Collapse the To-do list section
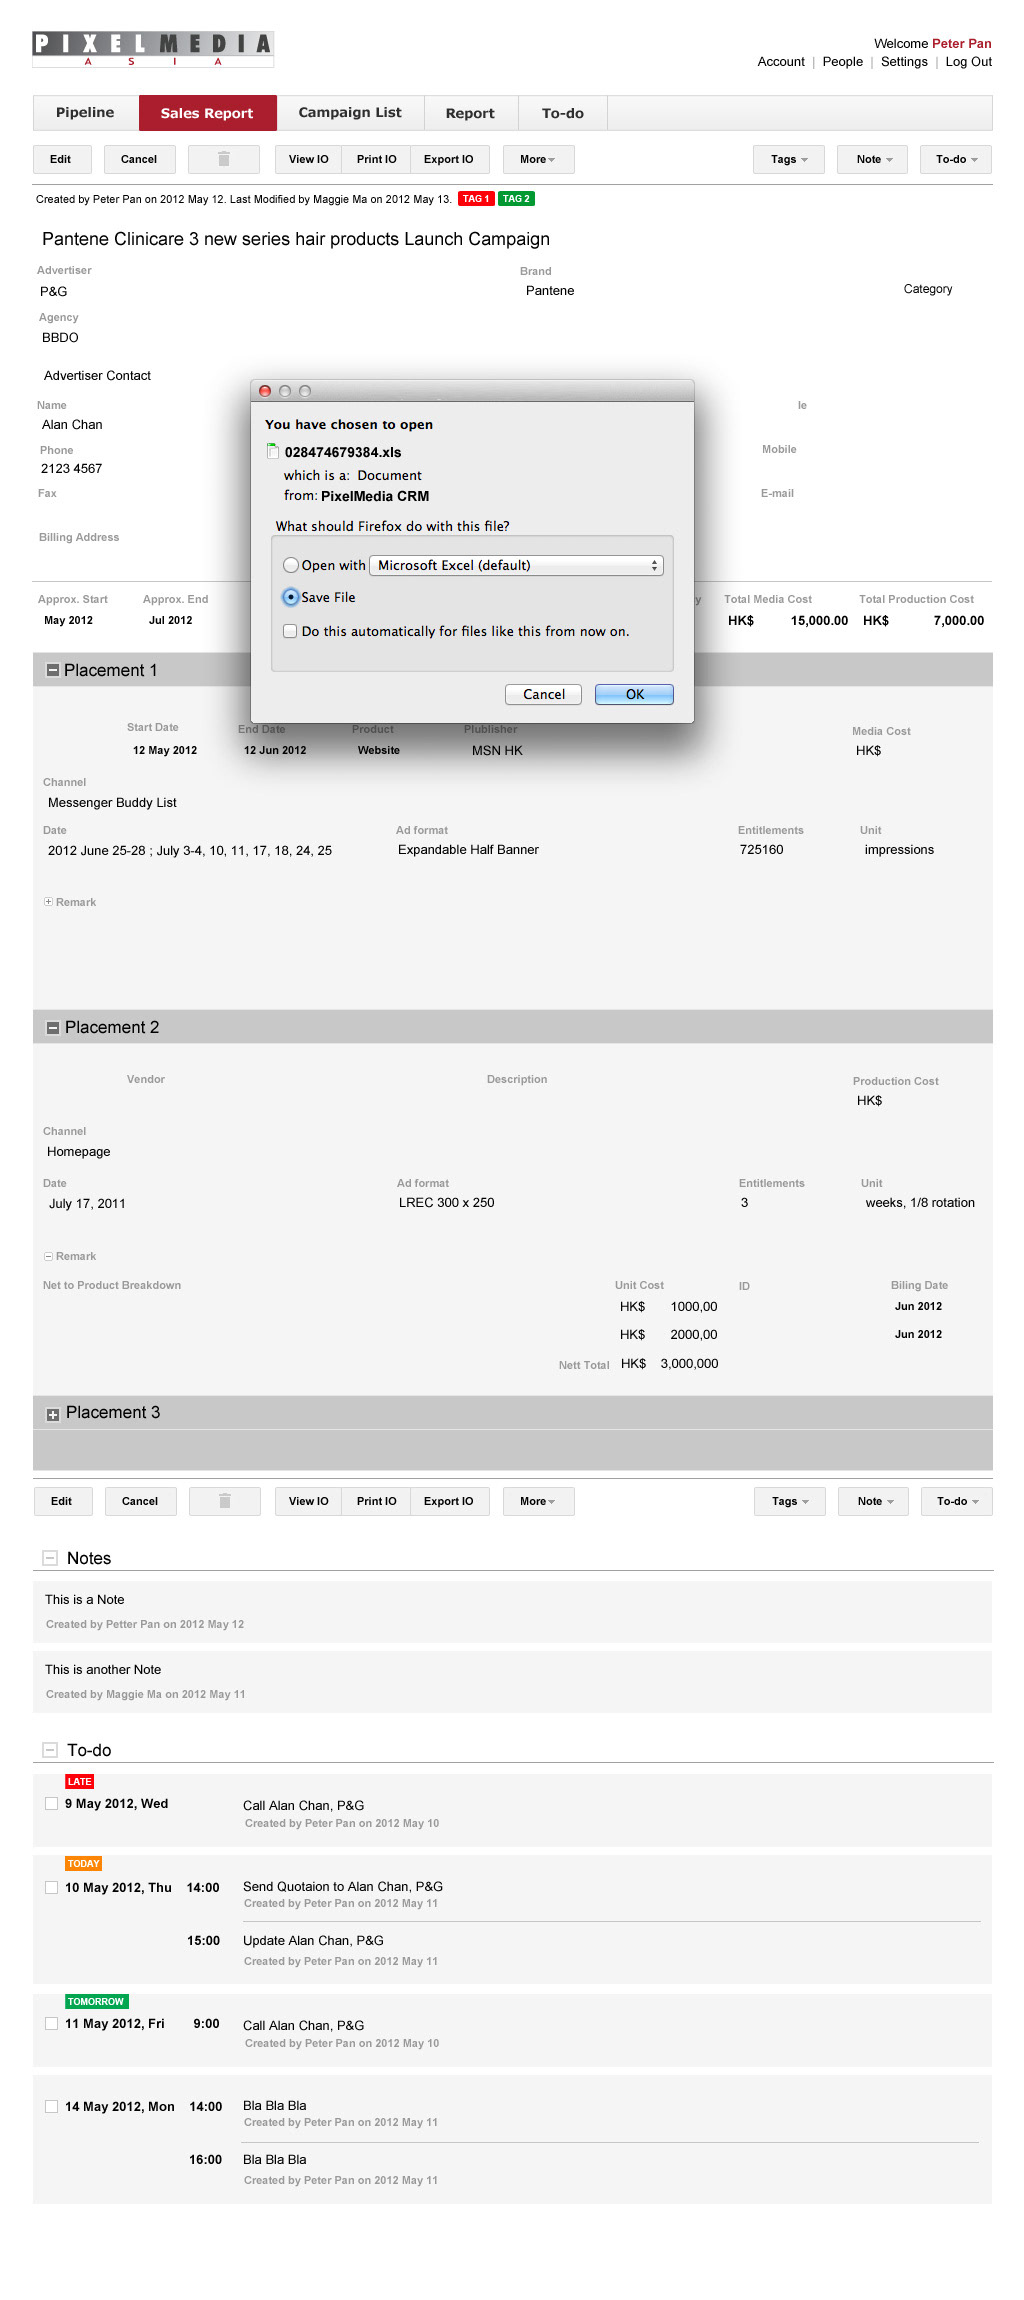 point(50,1750)
